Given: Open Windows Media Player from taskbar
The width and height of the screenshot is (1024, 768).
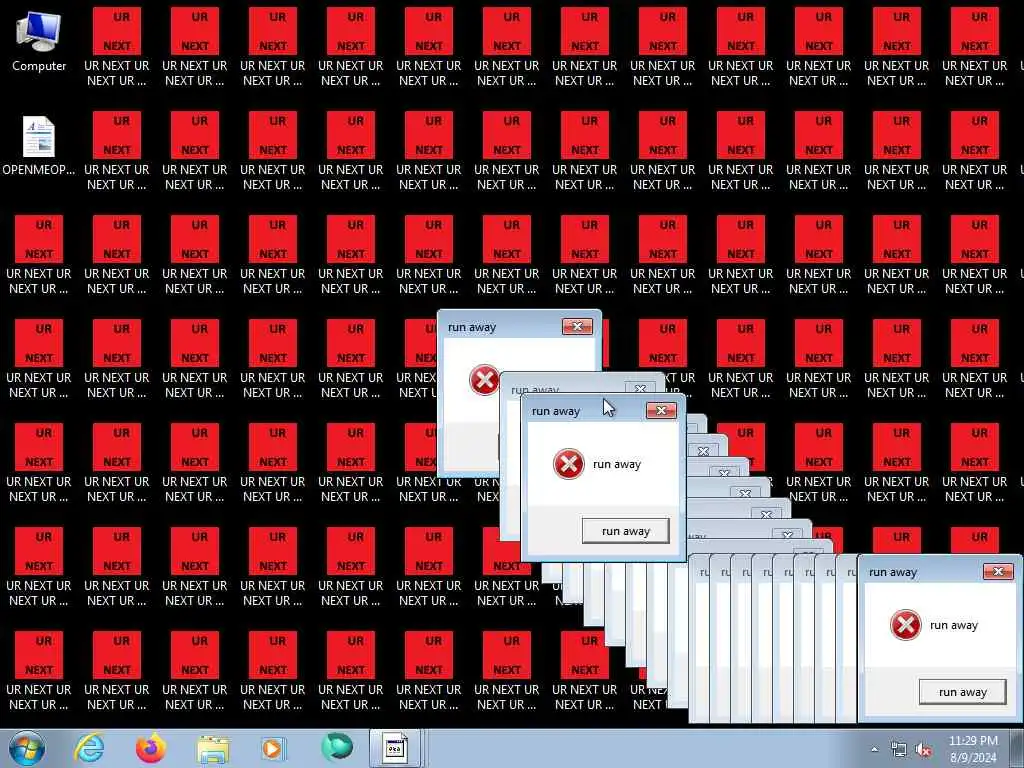Looking at the screenshot, I should pos(272,748).
